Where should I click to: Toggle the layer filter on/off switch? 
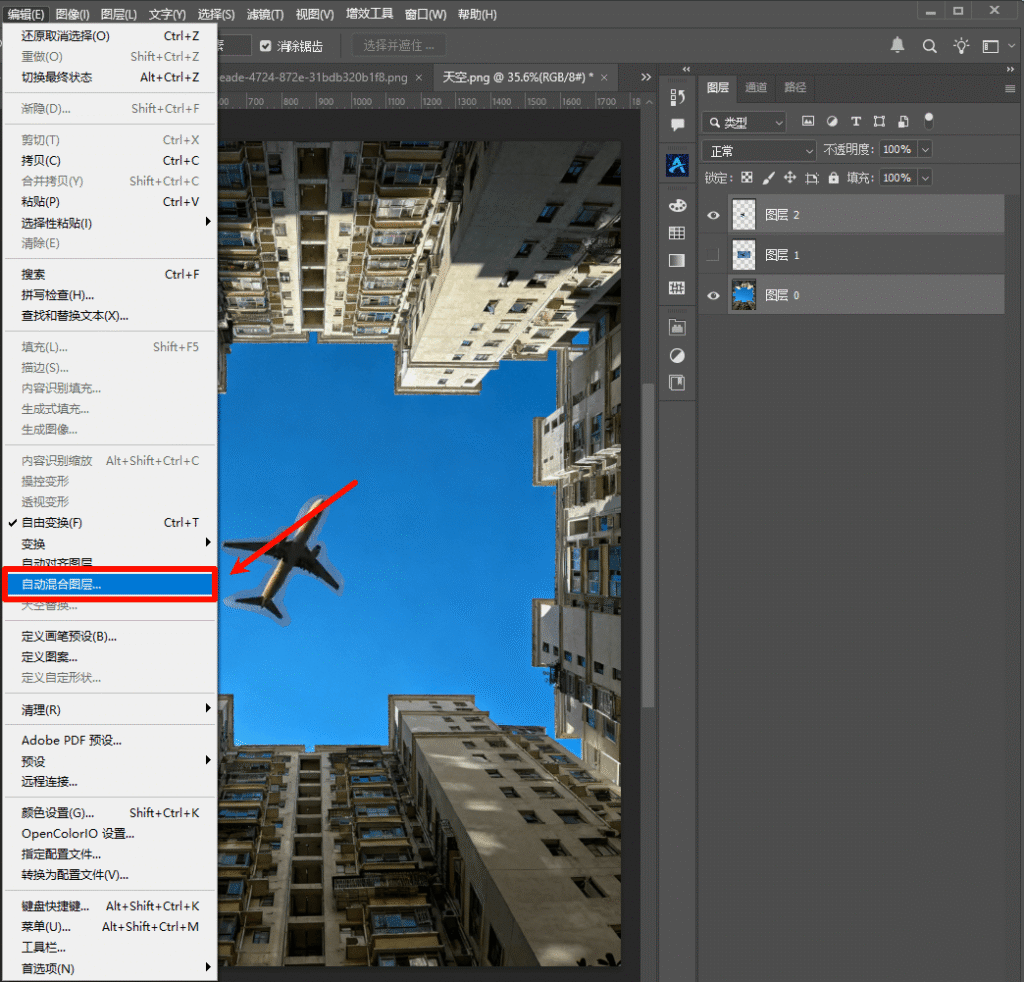(x=928, y=121)
